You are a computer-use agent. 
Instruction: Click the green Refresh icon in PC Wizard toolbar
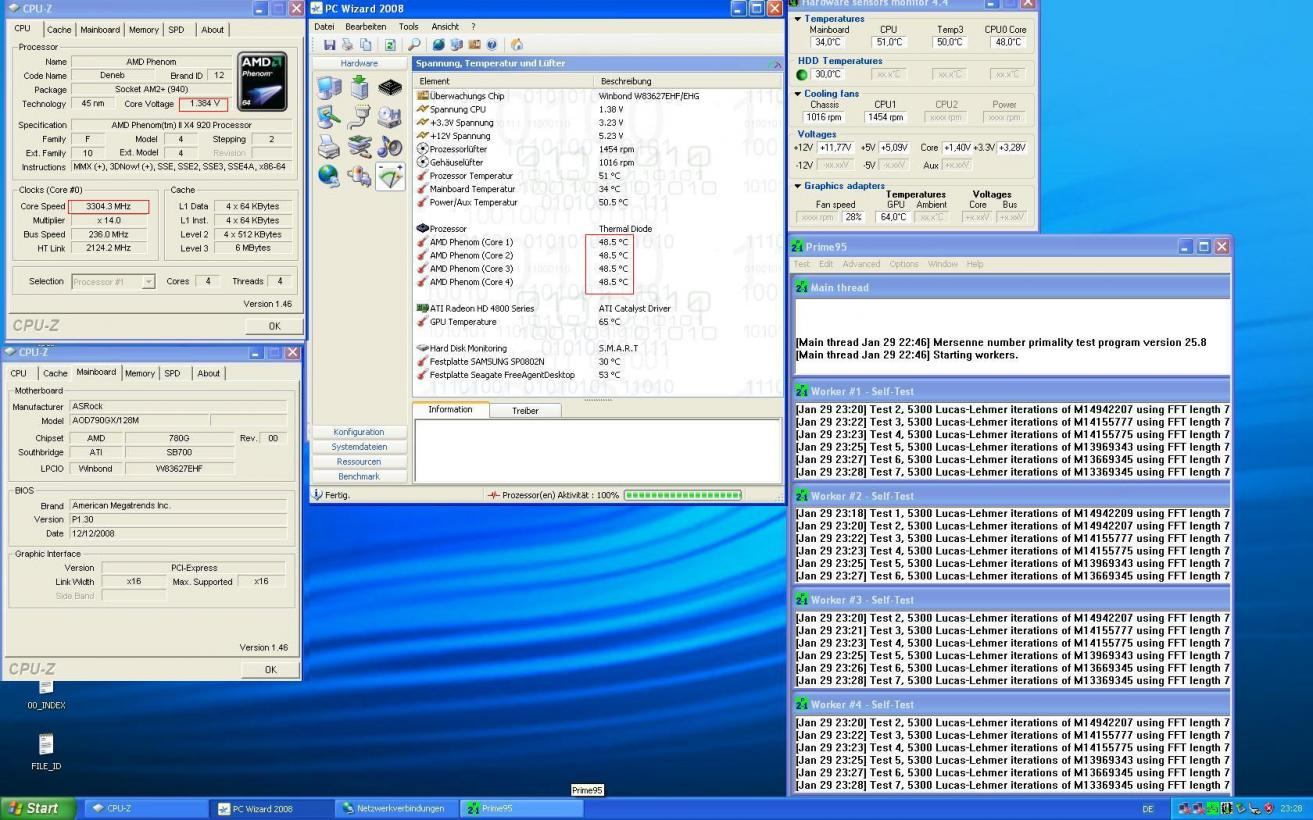point(390,44)
